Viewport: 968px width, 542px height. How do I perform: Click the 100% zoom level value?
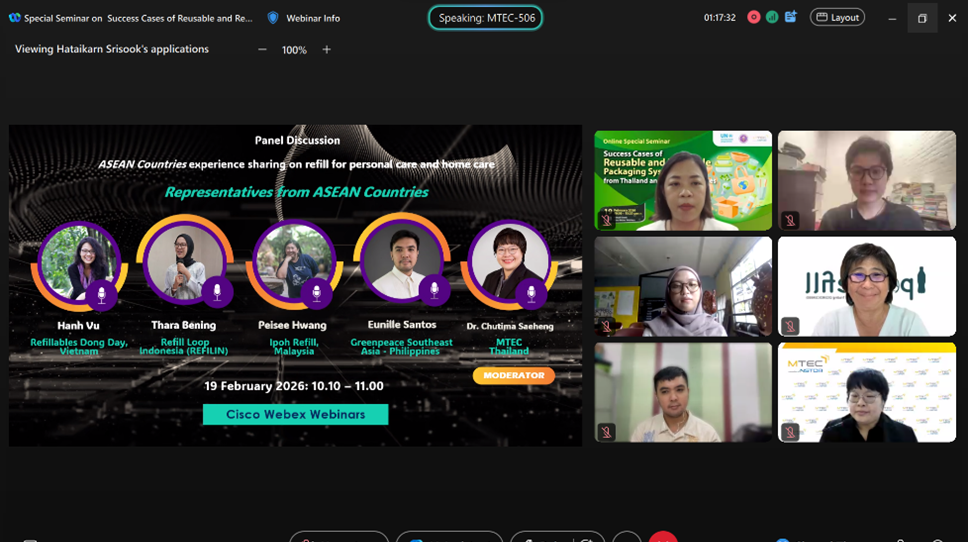coord(294,50)
